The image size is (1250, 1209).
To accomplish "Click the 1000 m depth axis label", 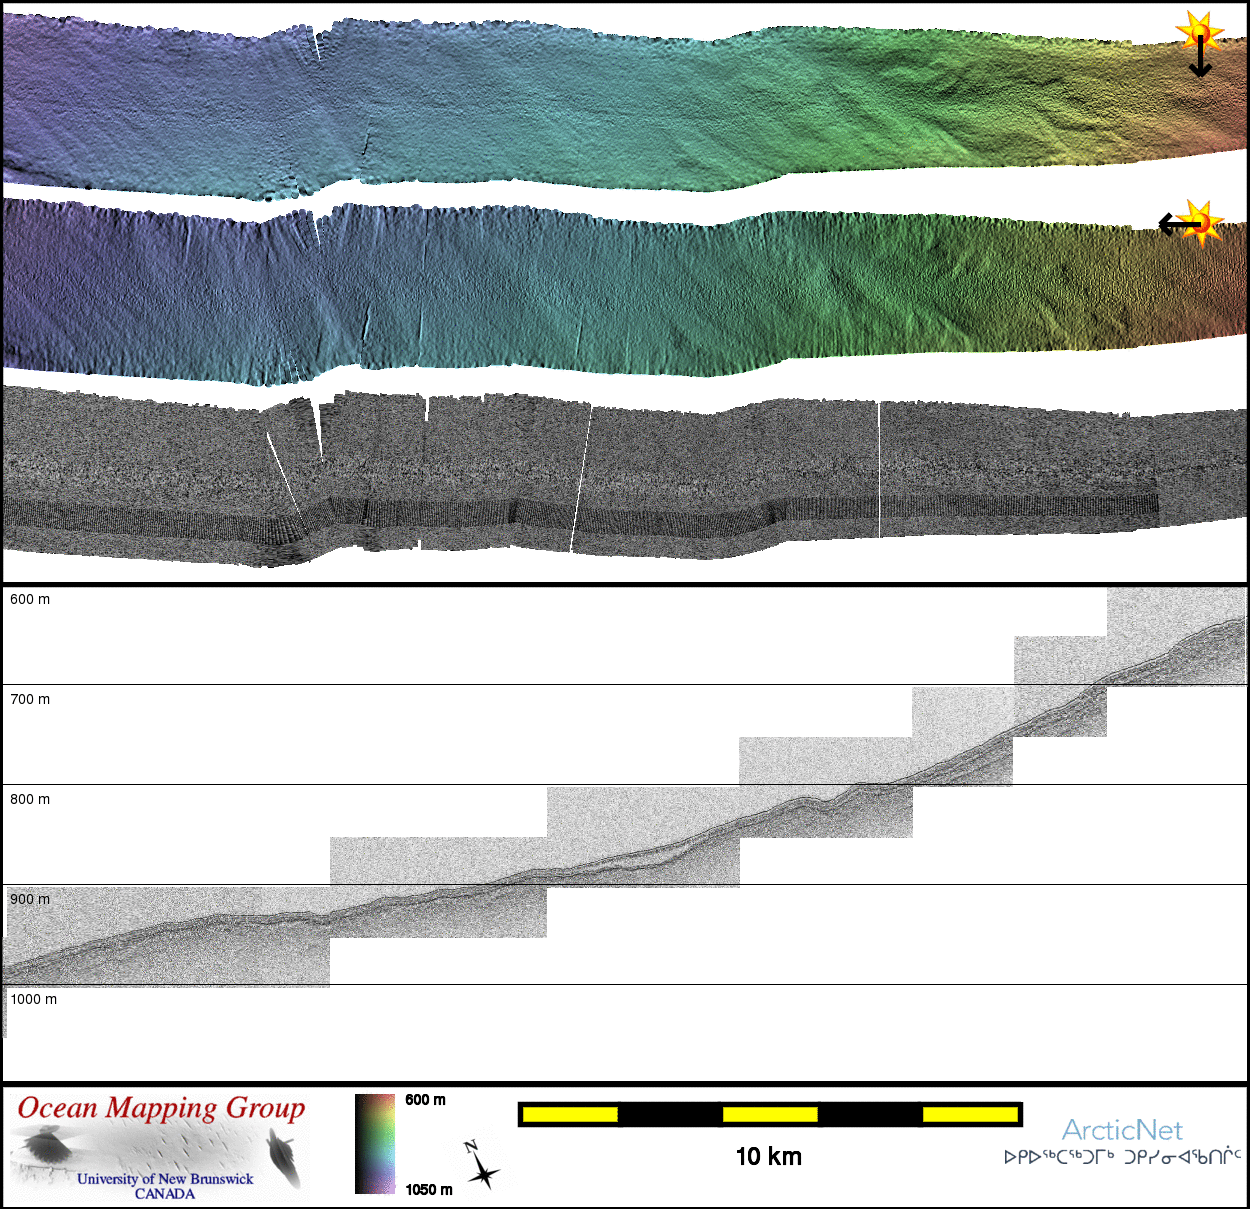I will point(34,1000).
